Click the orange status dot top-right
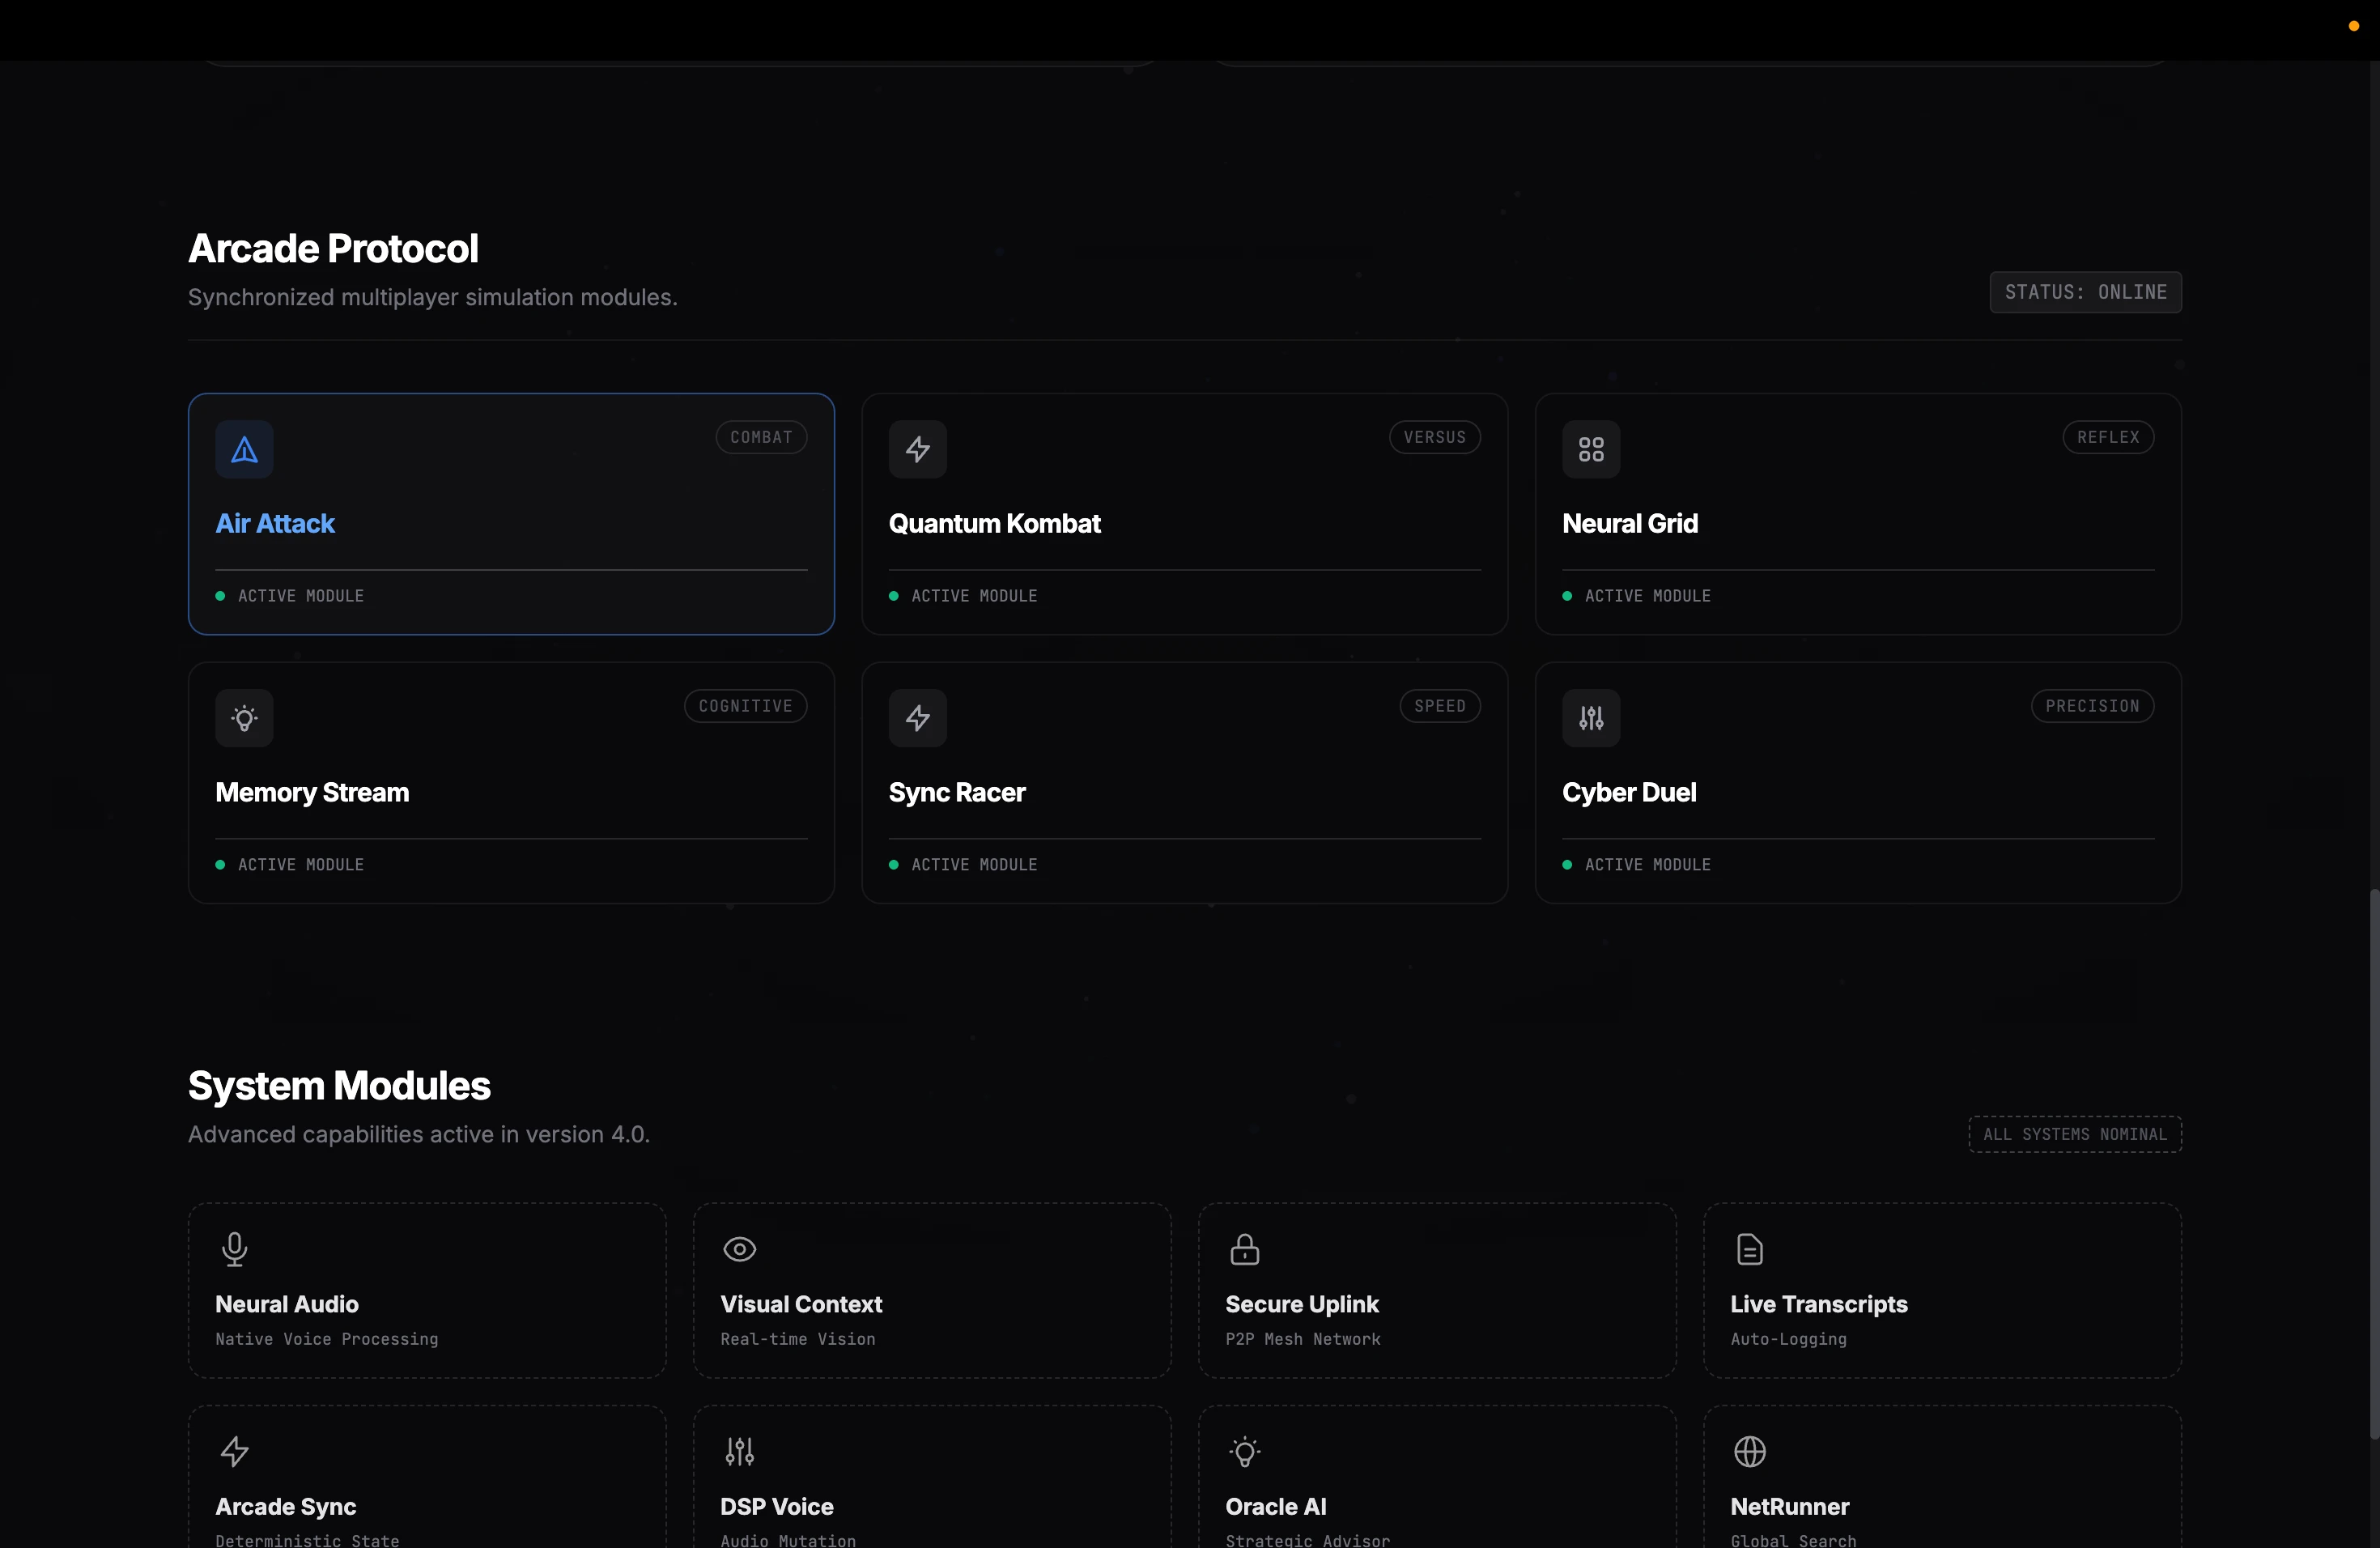The image size is (2380, 1548). (x=2353, y=26)
